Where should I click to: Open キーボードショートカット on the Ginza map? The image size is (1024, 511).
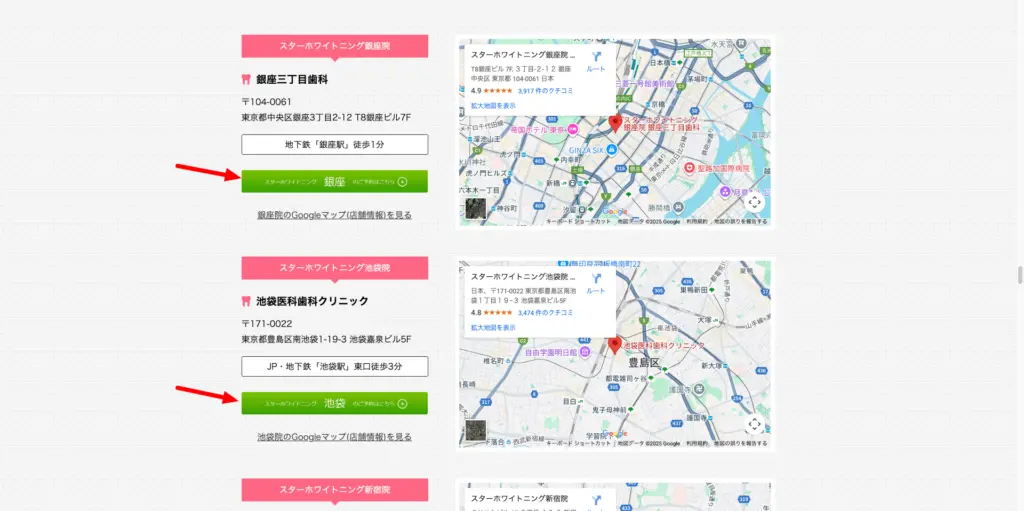click(x=579, y=222)
